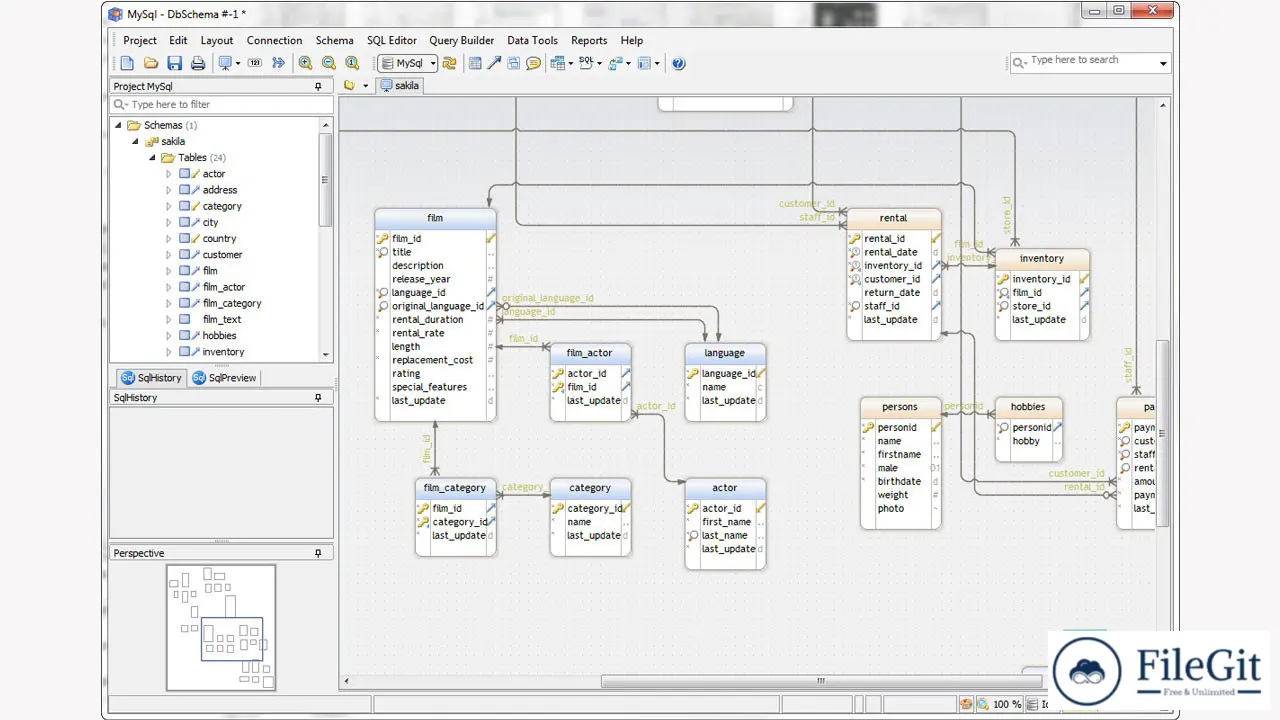Open the SQL editor icon
This screenshot has width=1280, height=720.
(x=586, y=63)
